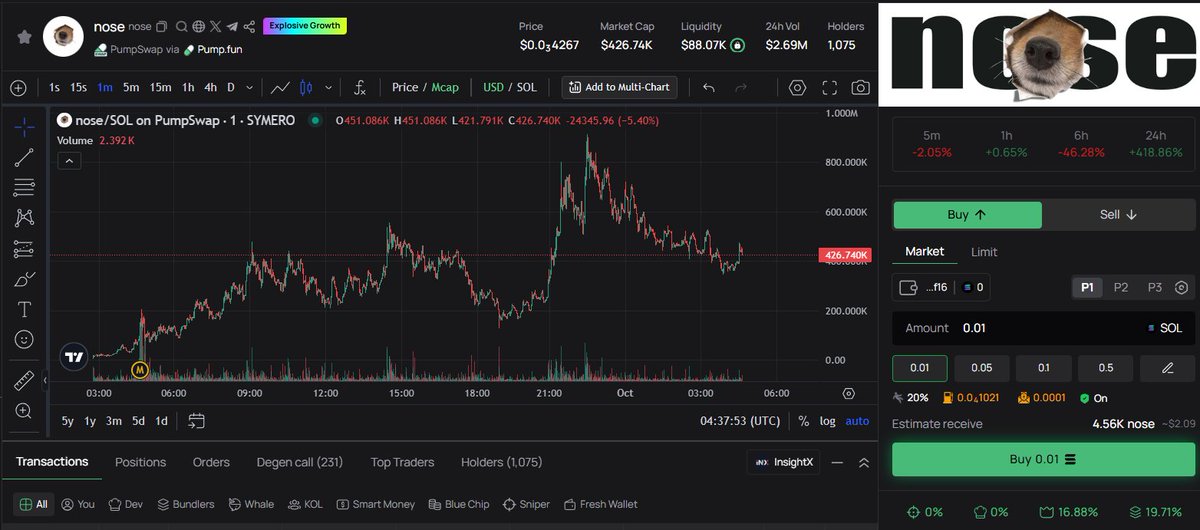Click the plus compare symbol icon
Image resolution: width=1200 pixels, height=530 pixels.
pos(18,88)
